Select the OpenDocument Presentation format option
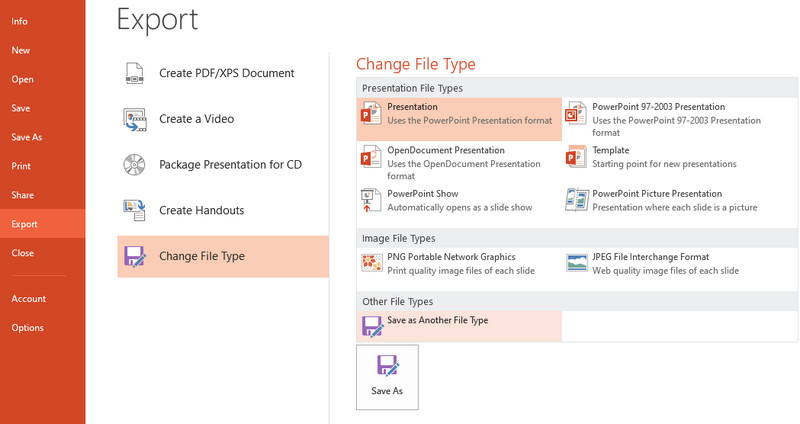The height and width of the screenshot is (424, 800). [459, 163]
